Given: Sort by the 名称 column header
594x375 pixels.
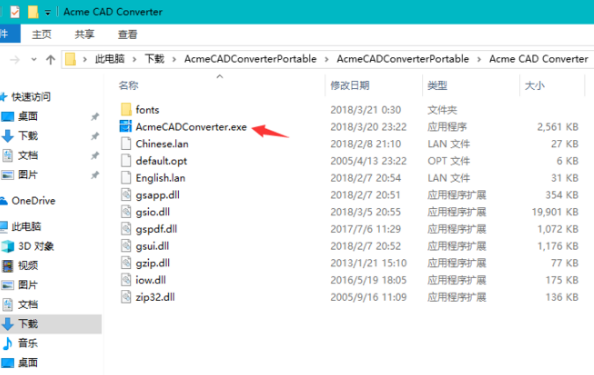Looking at the screenshot, I should (129, 86).
